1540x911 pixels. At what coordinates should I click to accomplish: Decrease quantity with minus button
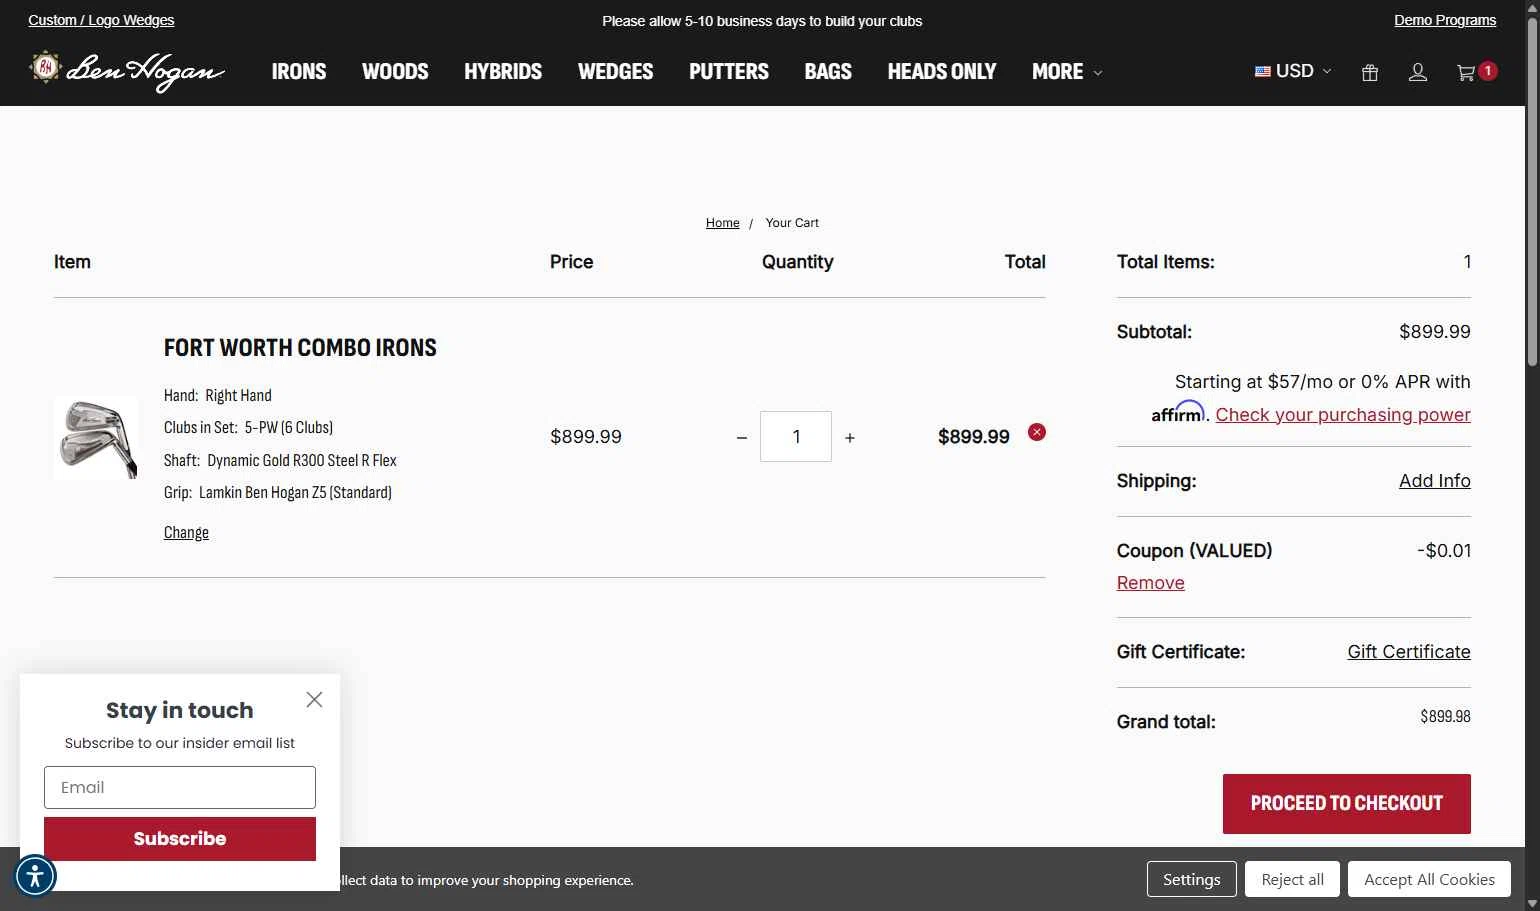[742, 438]
